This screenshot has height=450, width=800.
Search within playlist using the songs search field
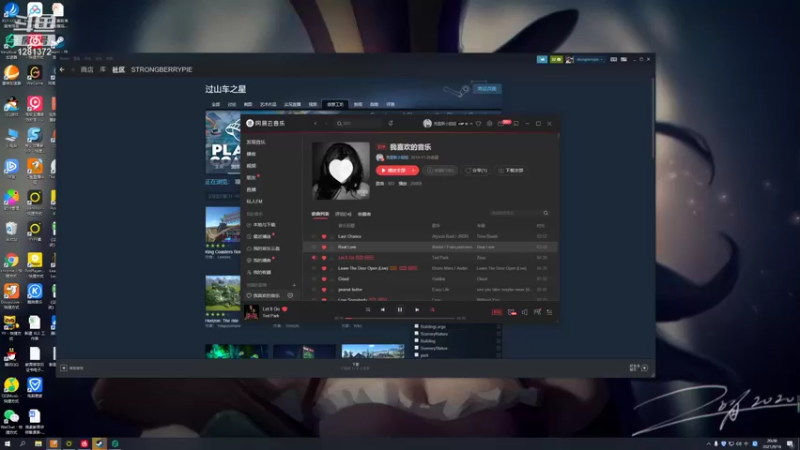click(x=518, y=213)
